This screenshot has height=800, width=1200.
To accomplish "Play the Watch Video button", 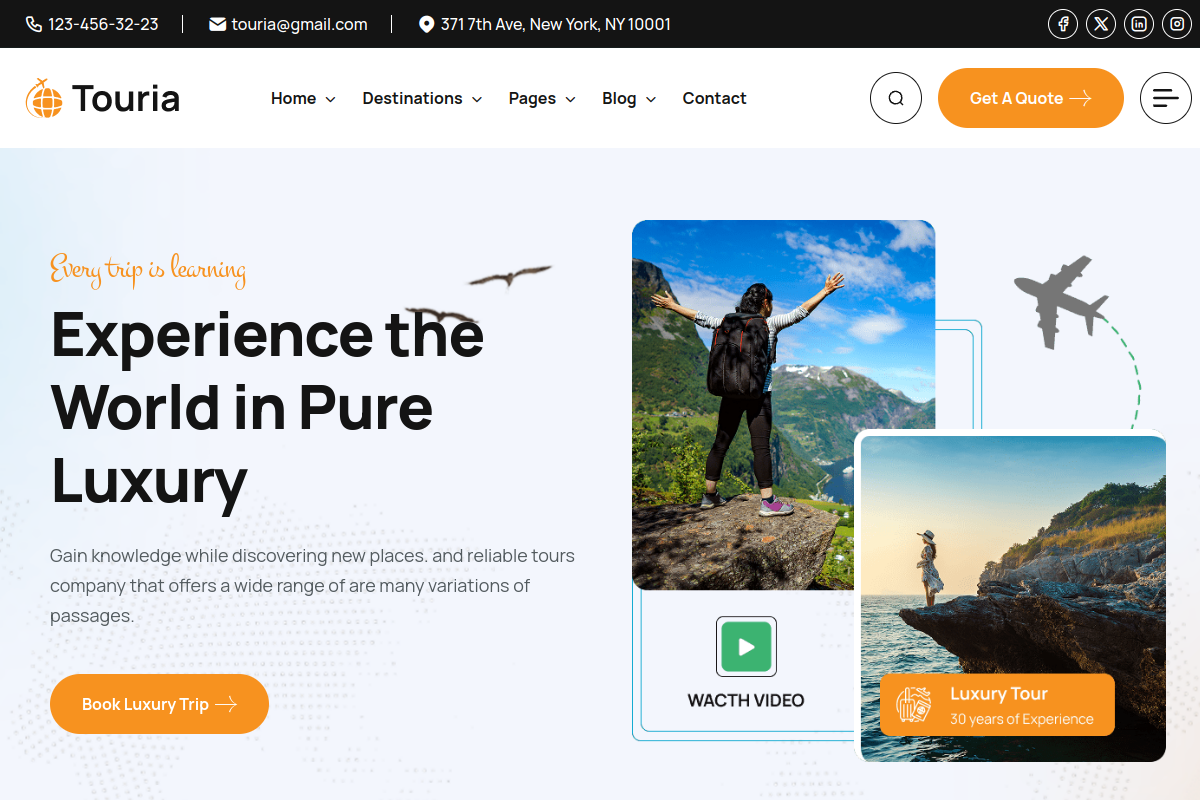I will (x=746, y=646).
